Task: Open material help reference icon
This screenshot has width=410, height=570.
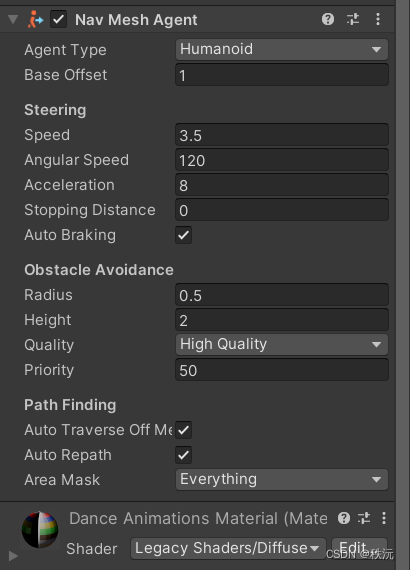Action: point(344,518)
